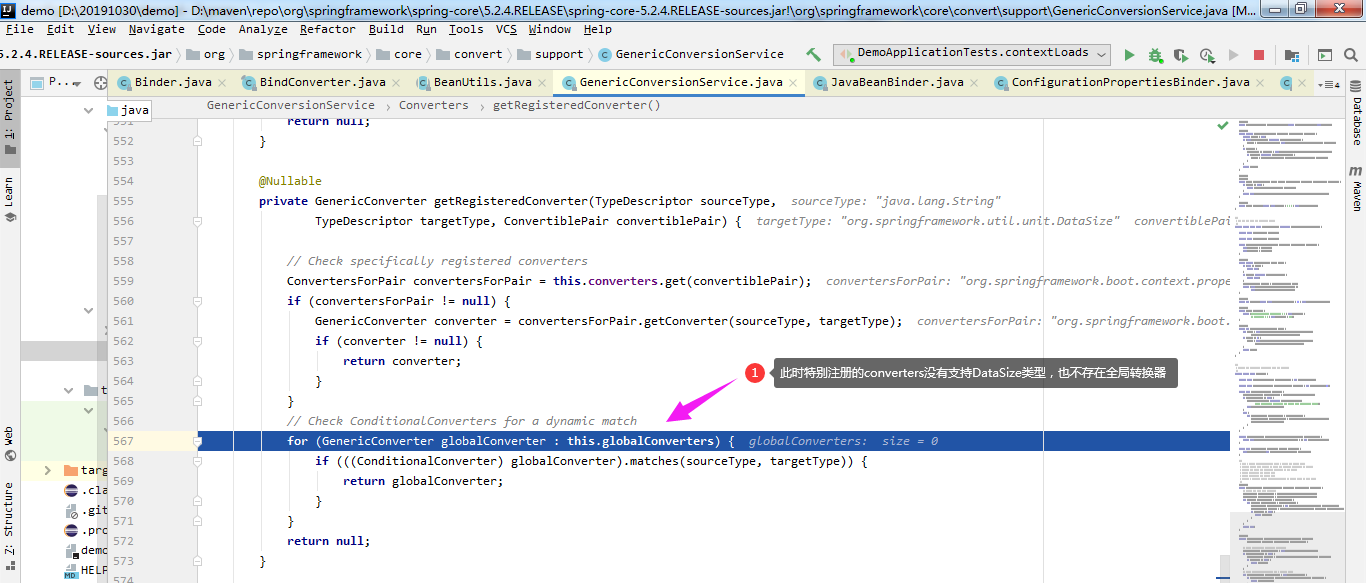Click the @Nullable annotation text

coord(290,181)
